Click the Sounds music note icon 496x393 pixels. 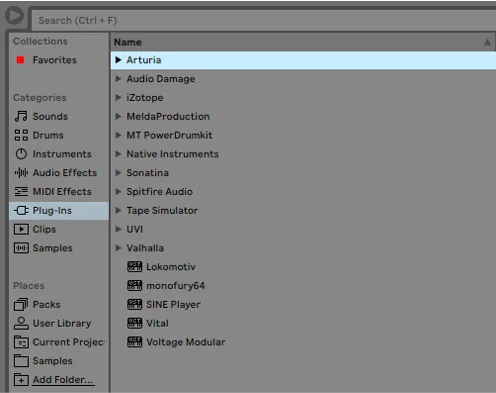21,116
